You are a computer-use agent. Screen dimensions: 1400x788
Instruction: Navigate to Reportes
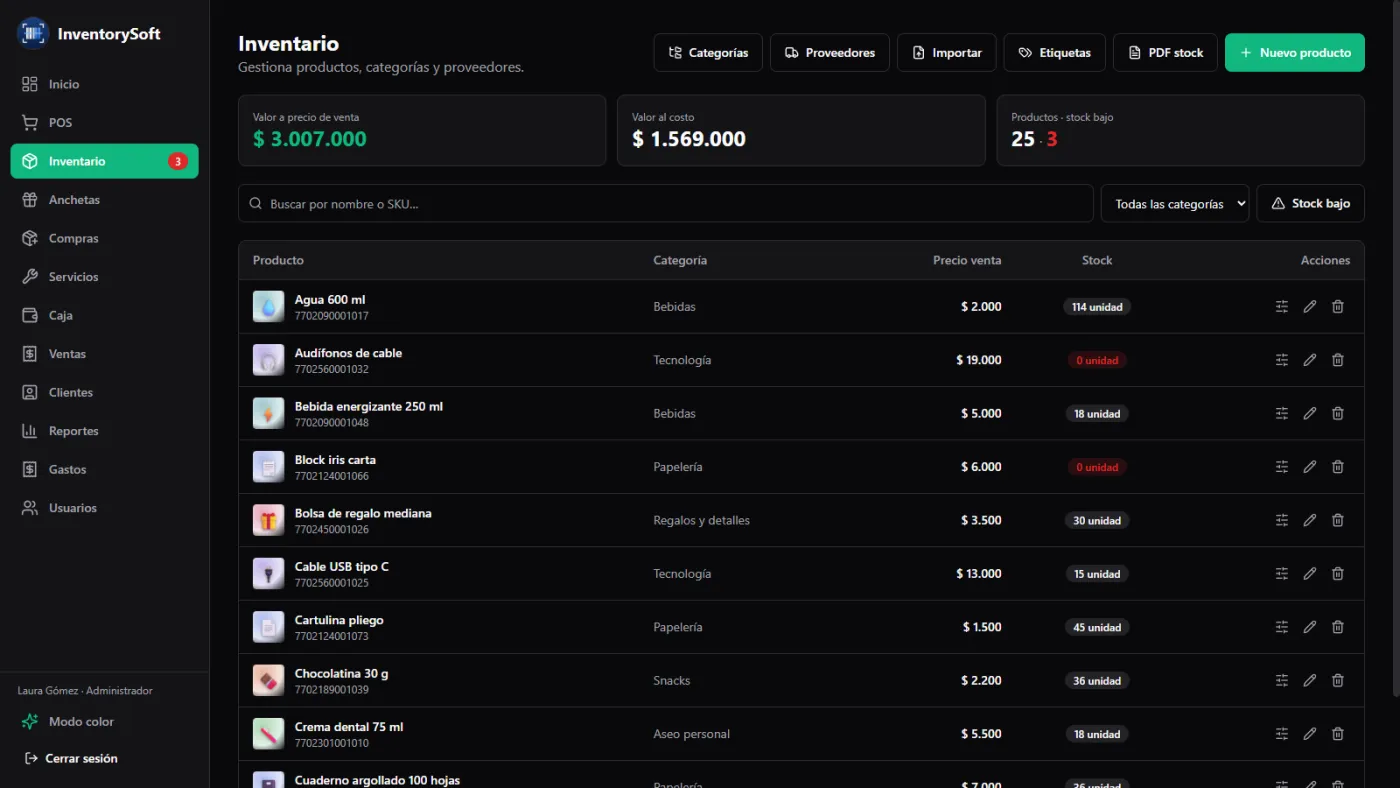pyautogui.click(x=104, y=431)
